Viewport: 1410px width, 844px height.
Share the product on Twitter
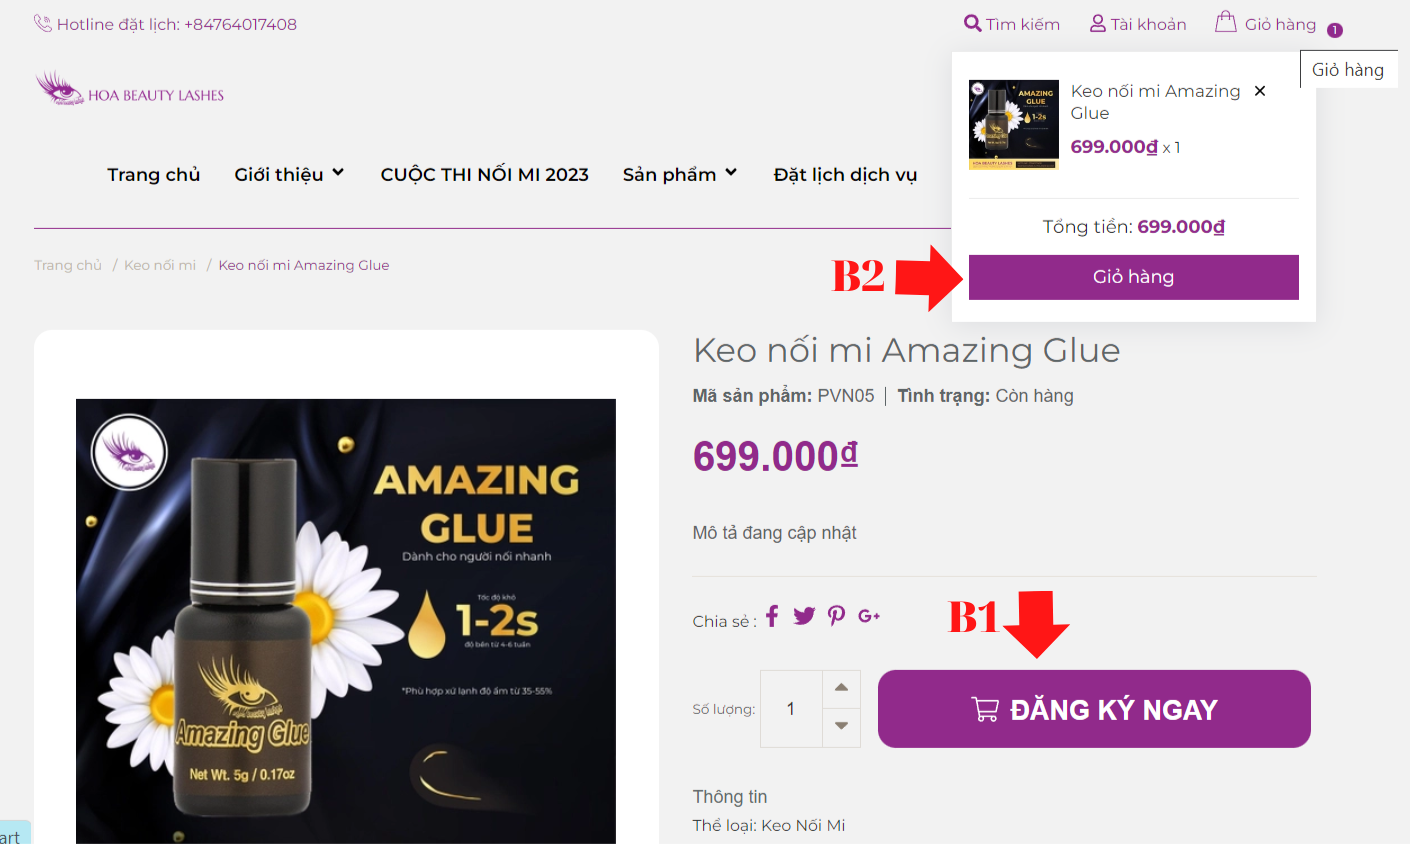[804, 616]
